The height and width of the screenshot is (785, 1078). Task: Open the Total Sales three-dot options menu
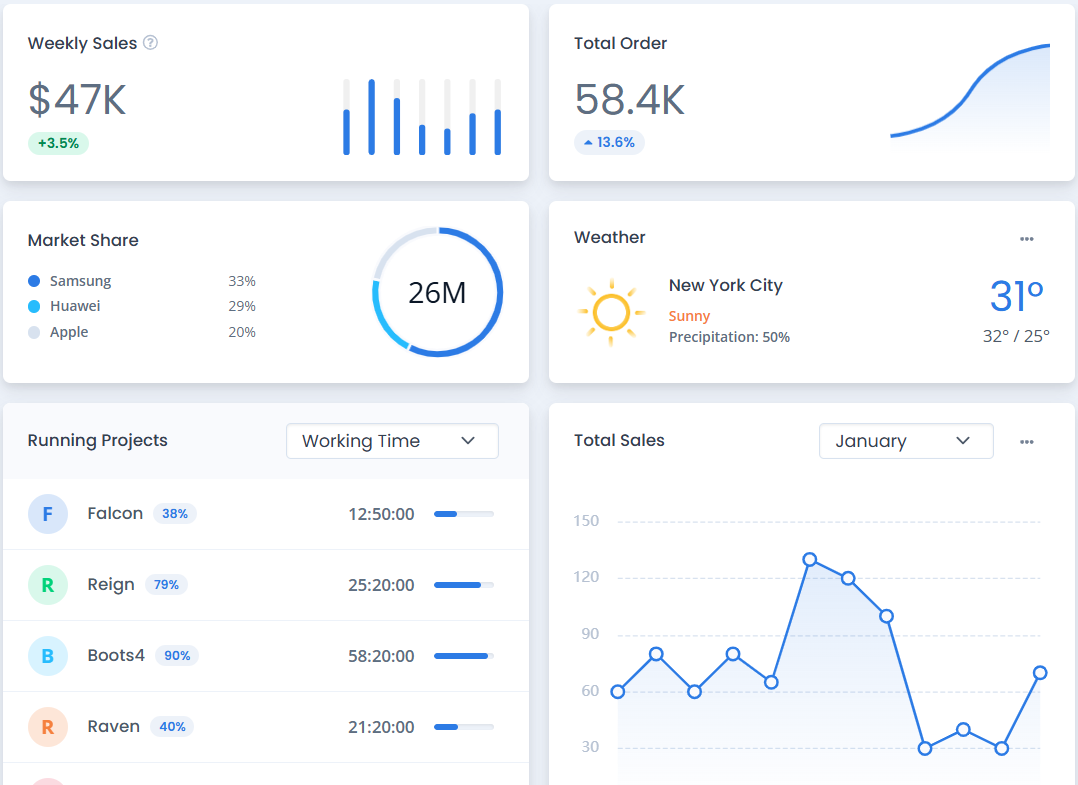(x=1026, y=442)
